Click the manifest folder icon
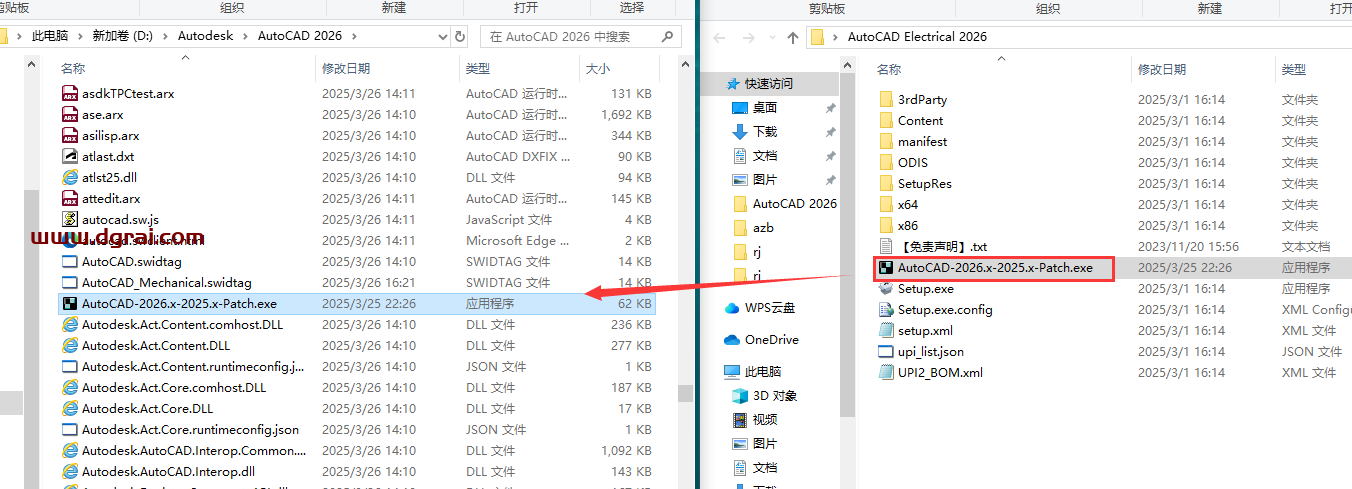Viewport: 1352px width, 489px height. tap(886, 141)
